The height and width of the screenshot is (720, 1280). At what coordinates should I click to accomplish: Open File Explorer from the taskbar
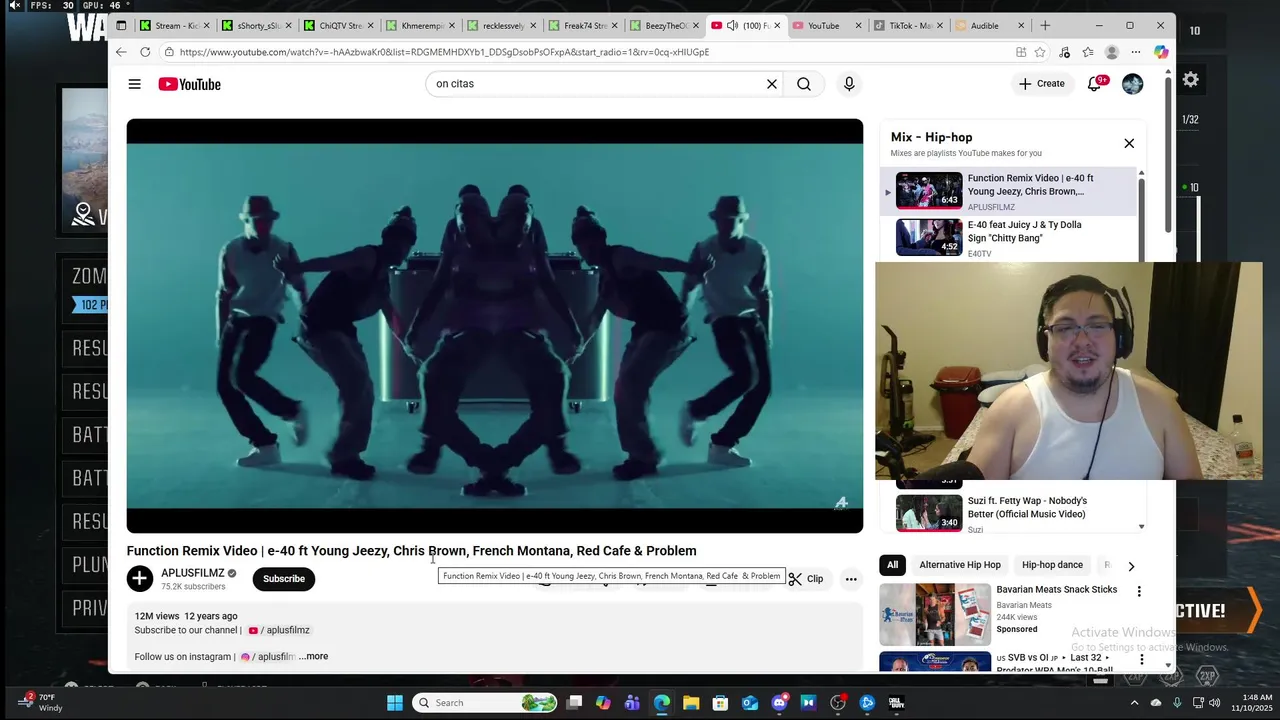click(691, 703)
